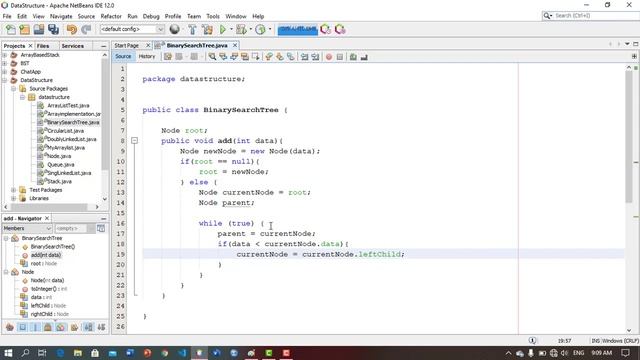
Task: Click the Debug Project icon
Action: (x=241, y=29)
